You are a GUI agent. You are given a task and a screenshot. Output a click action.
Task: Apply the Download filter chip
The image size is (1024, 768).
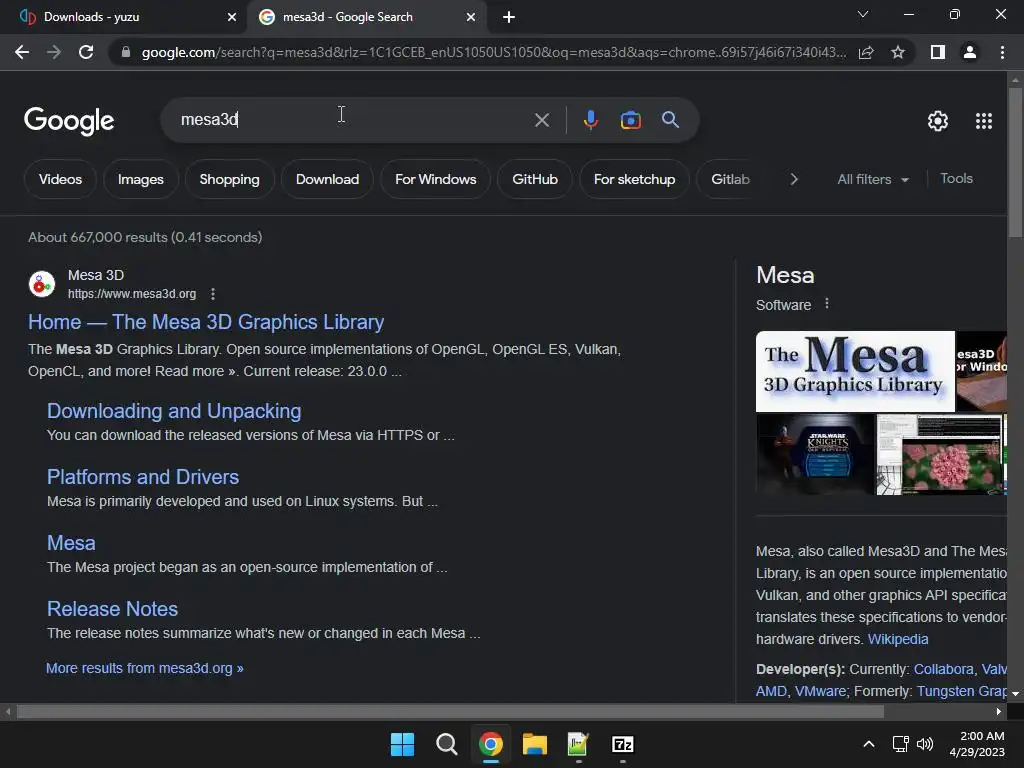(x=327, y=179)
